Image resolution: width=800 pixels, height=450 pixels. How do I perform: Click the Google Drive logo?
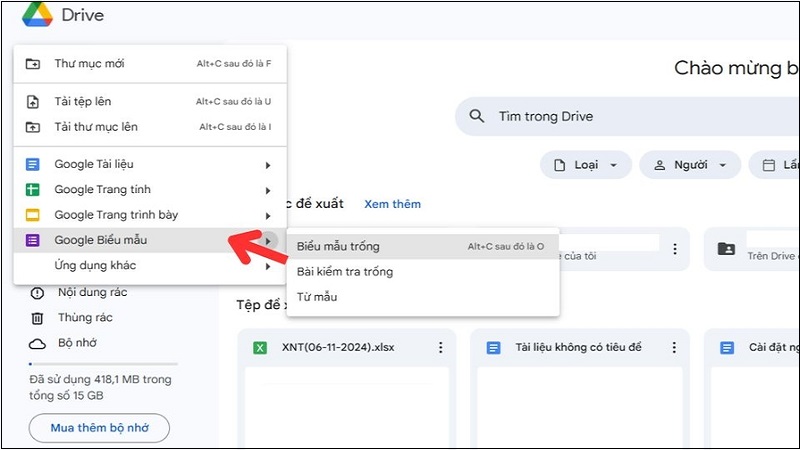(37, 14)
